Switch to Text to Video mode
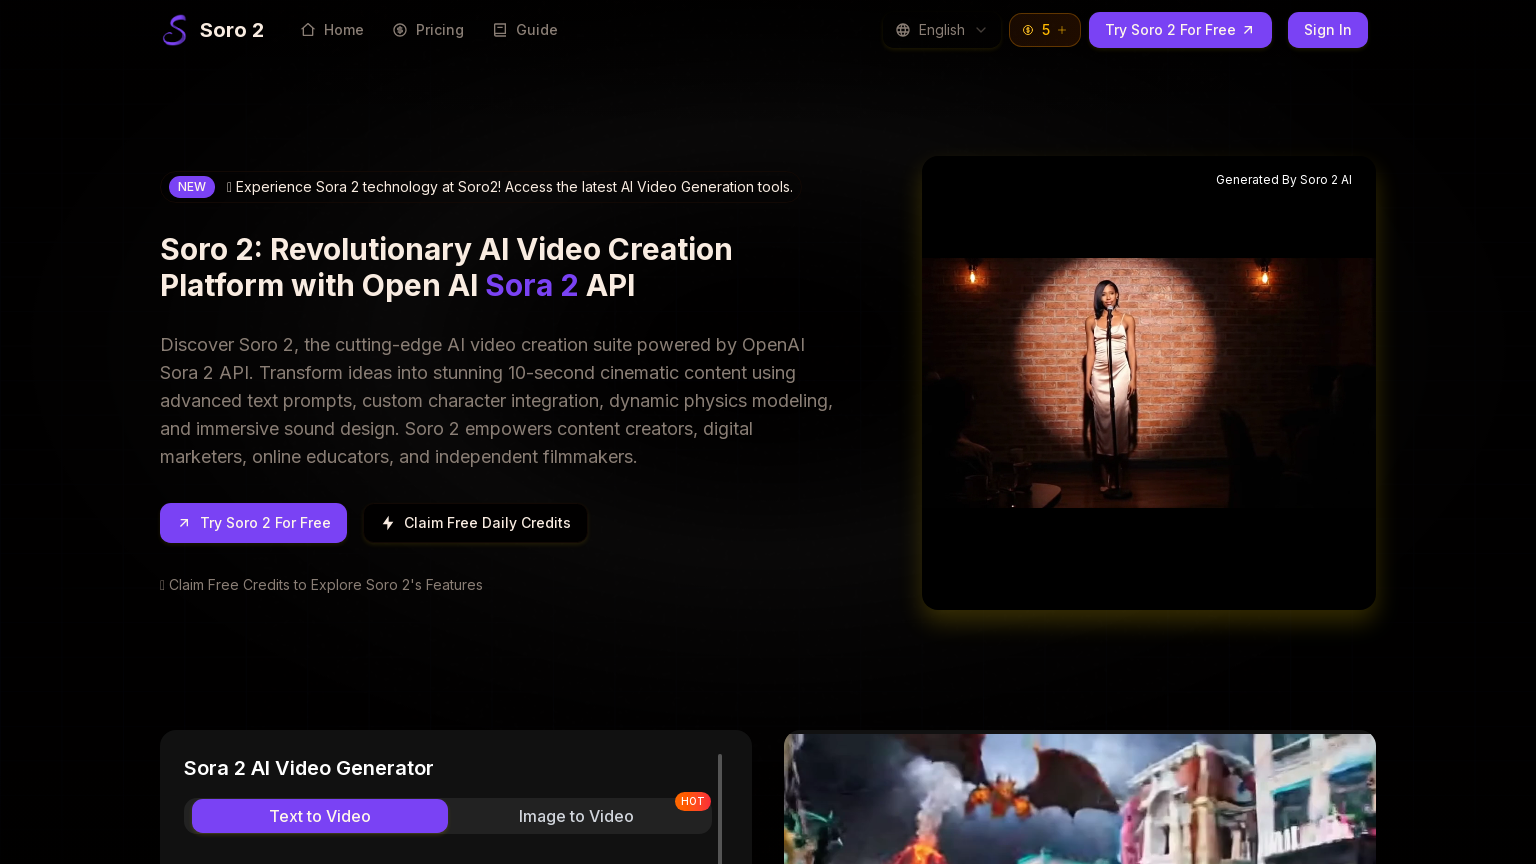This screenshot has width=1536, height=864. click(x=320, y=816)
